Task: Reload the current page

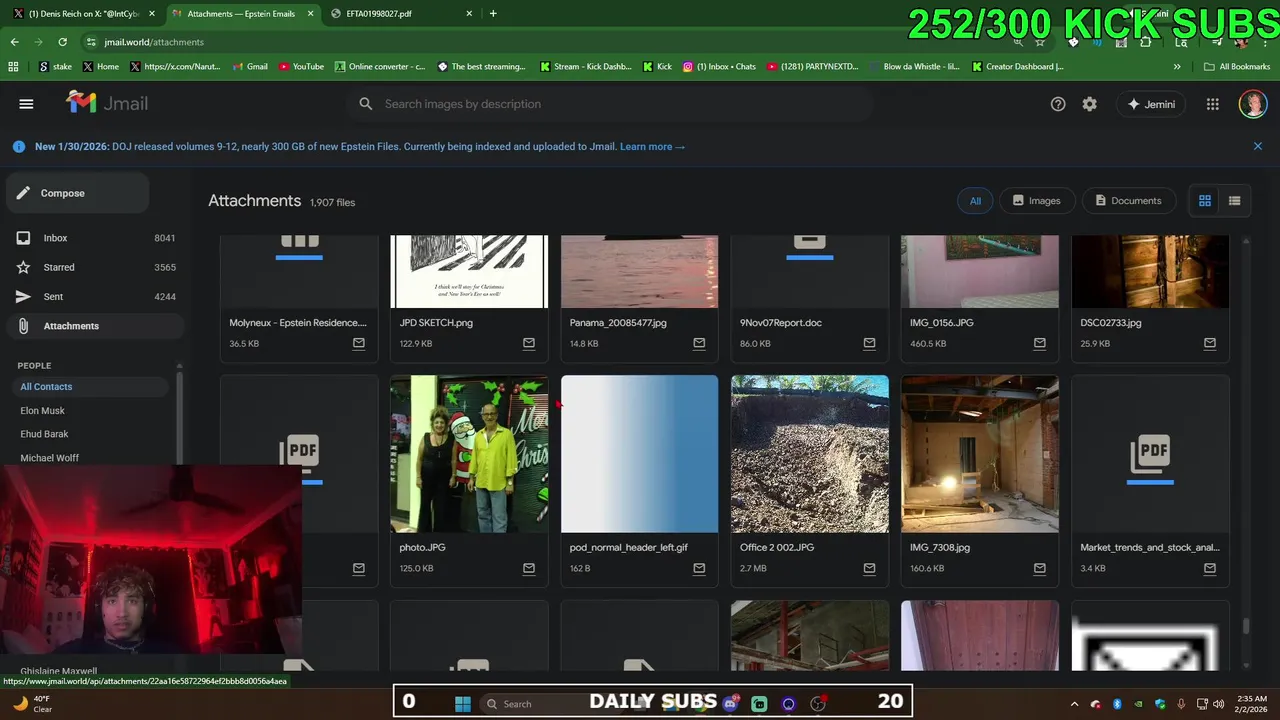Action: tap(62, 42)
